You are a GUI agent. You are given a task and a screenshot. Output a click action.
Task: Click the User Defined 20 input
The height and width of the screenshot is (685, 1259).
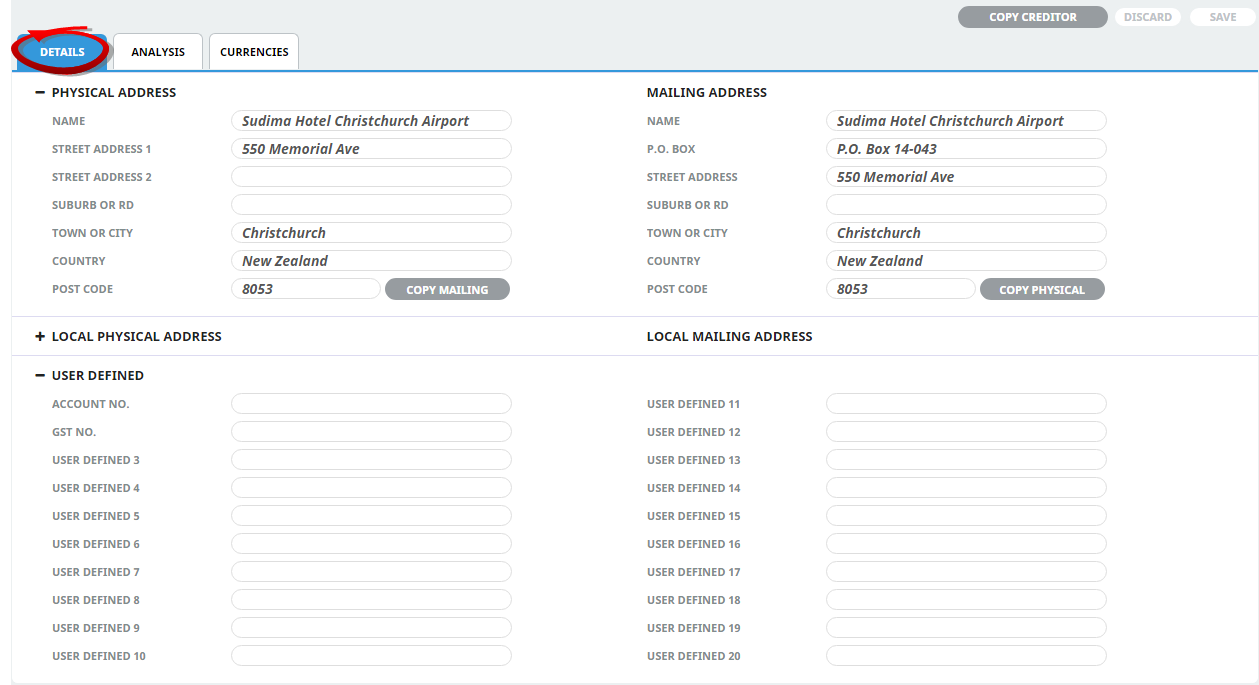pos(965,656)
